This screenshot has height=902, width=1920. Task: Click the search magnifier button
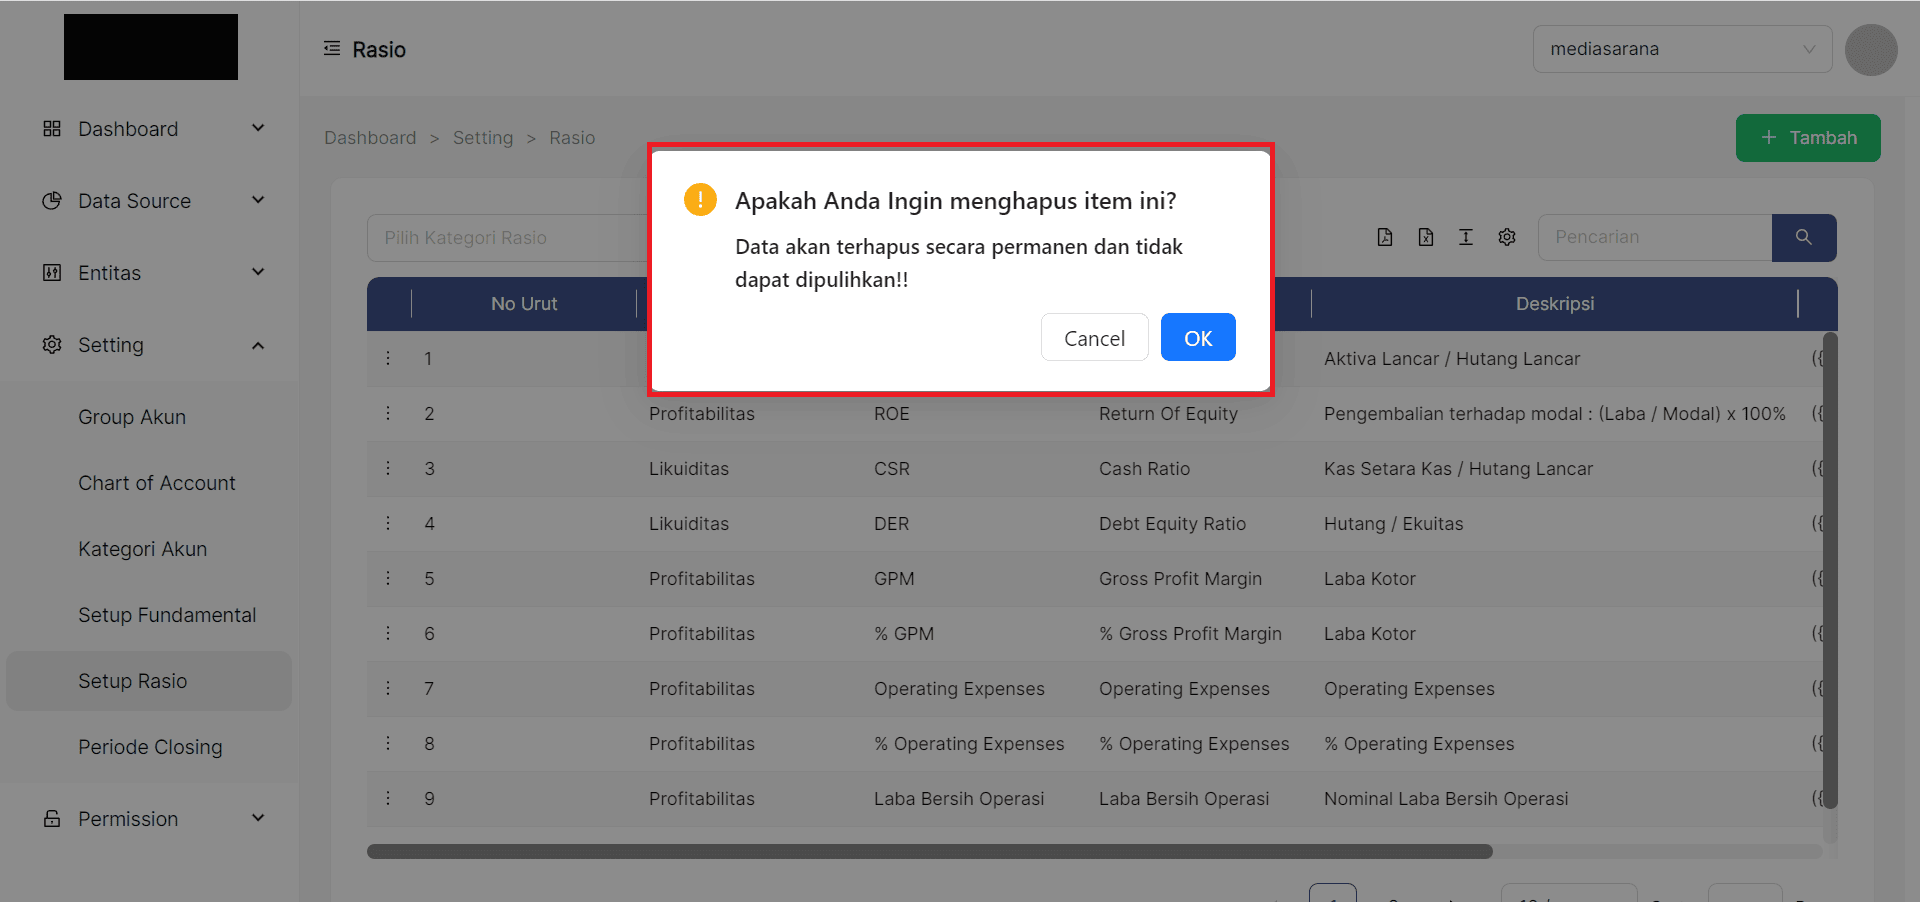click(x=1803, y=237)
